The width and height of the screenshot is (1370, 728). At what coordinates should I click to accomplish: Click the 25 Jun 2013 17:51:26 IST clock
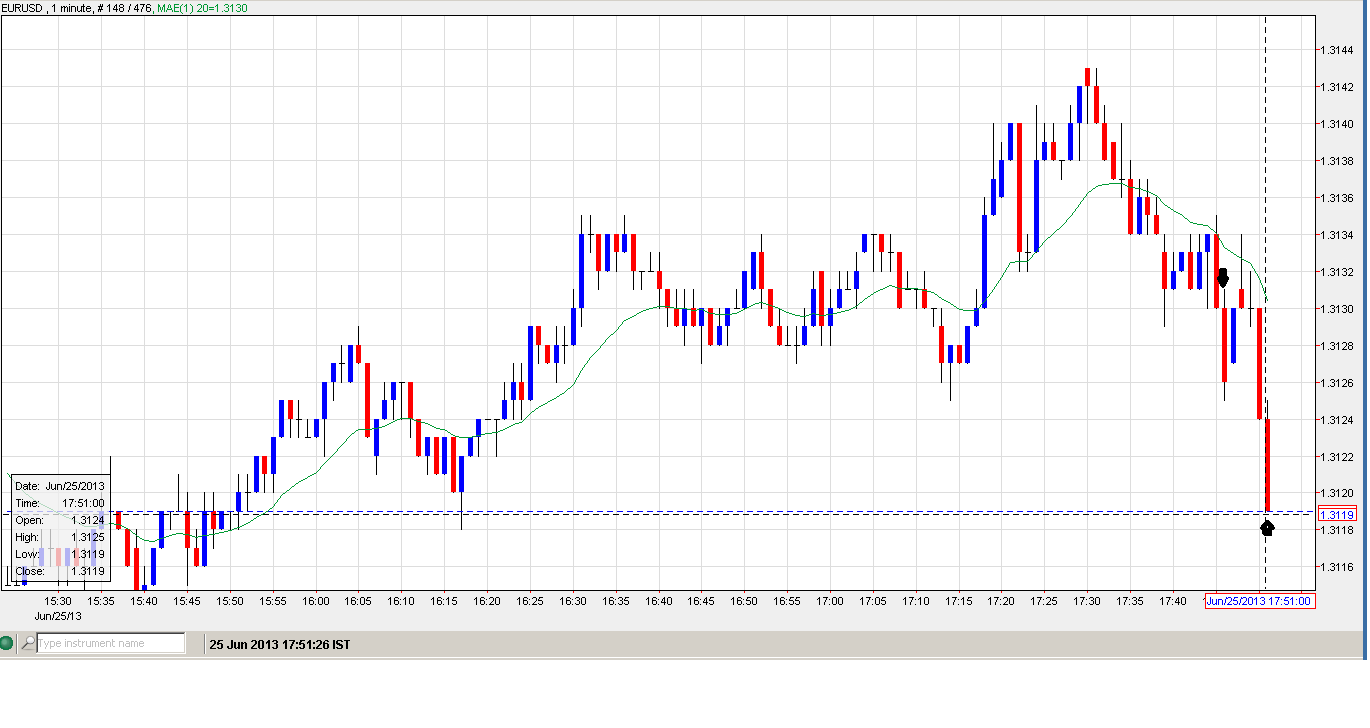click(x=279, y=645)
